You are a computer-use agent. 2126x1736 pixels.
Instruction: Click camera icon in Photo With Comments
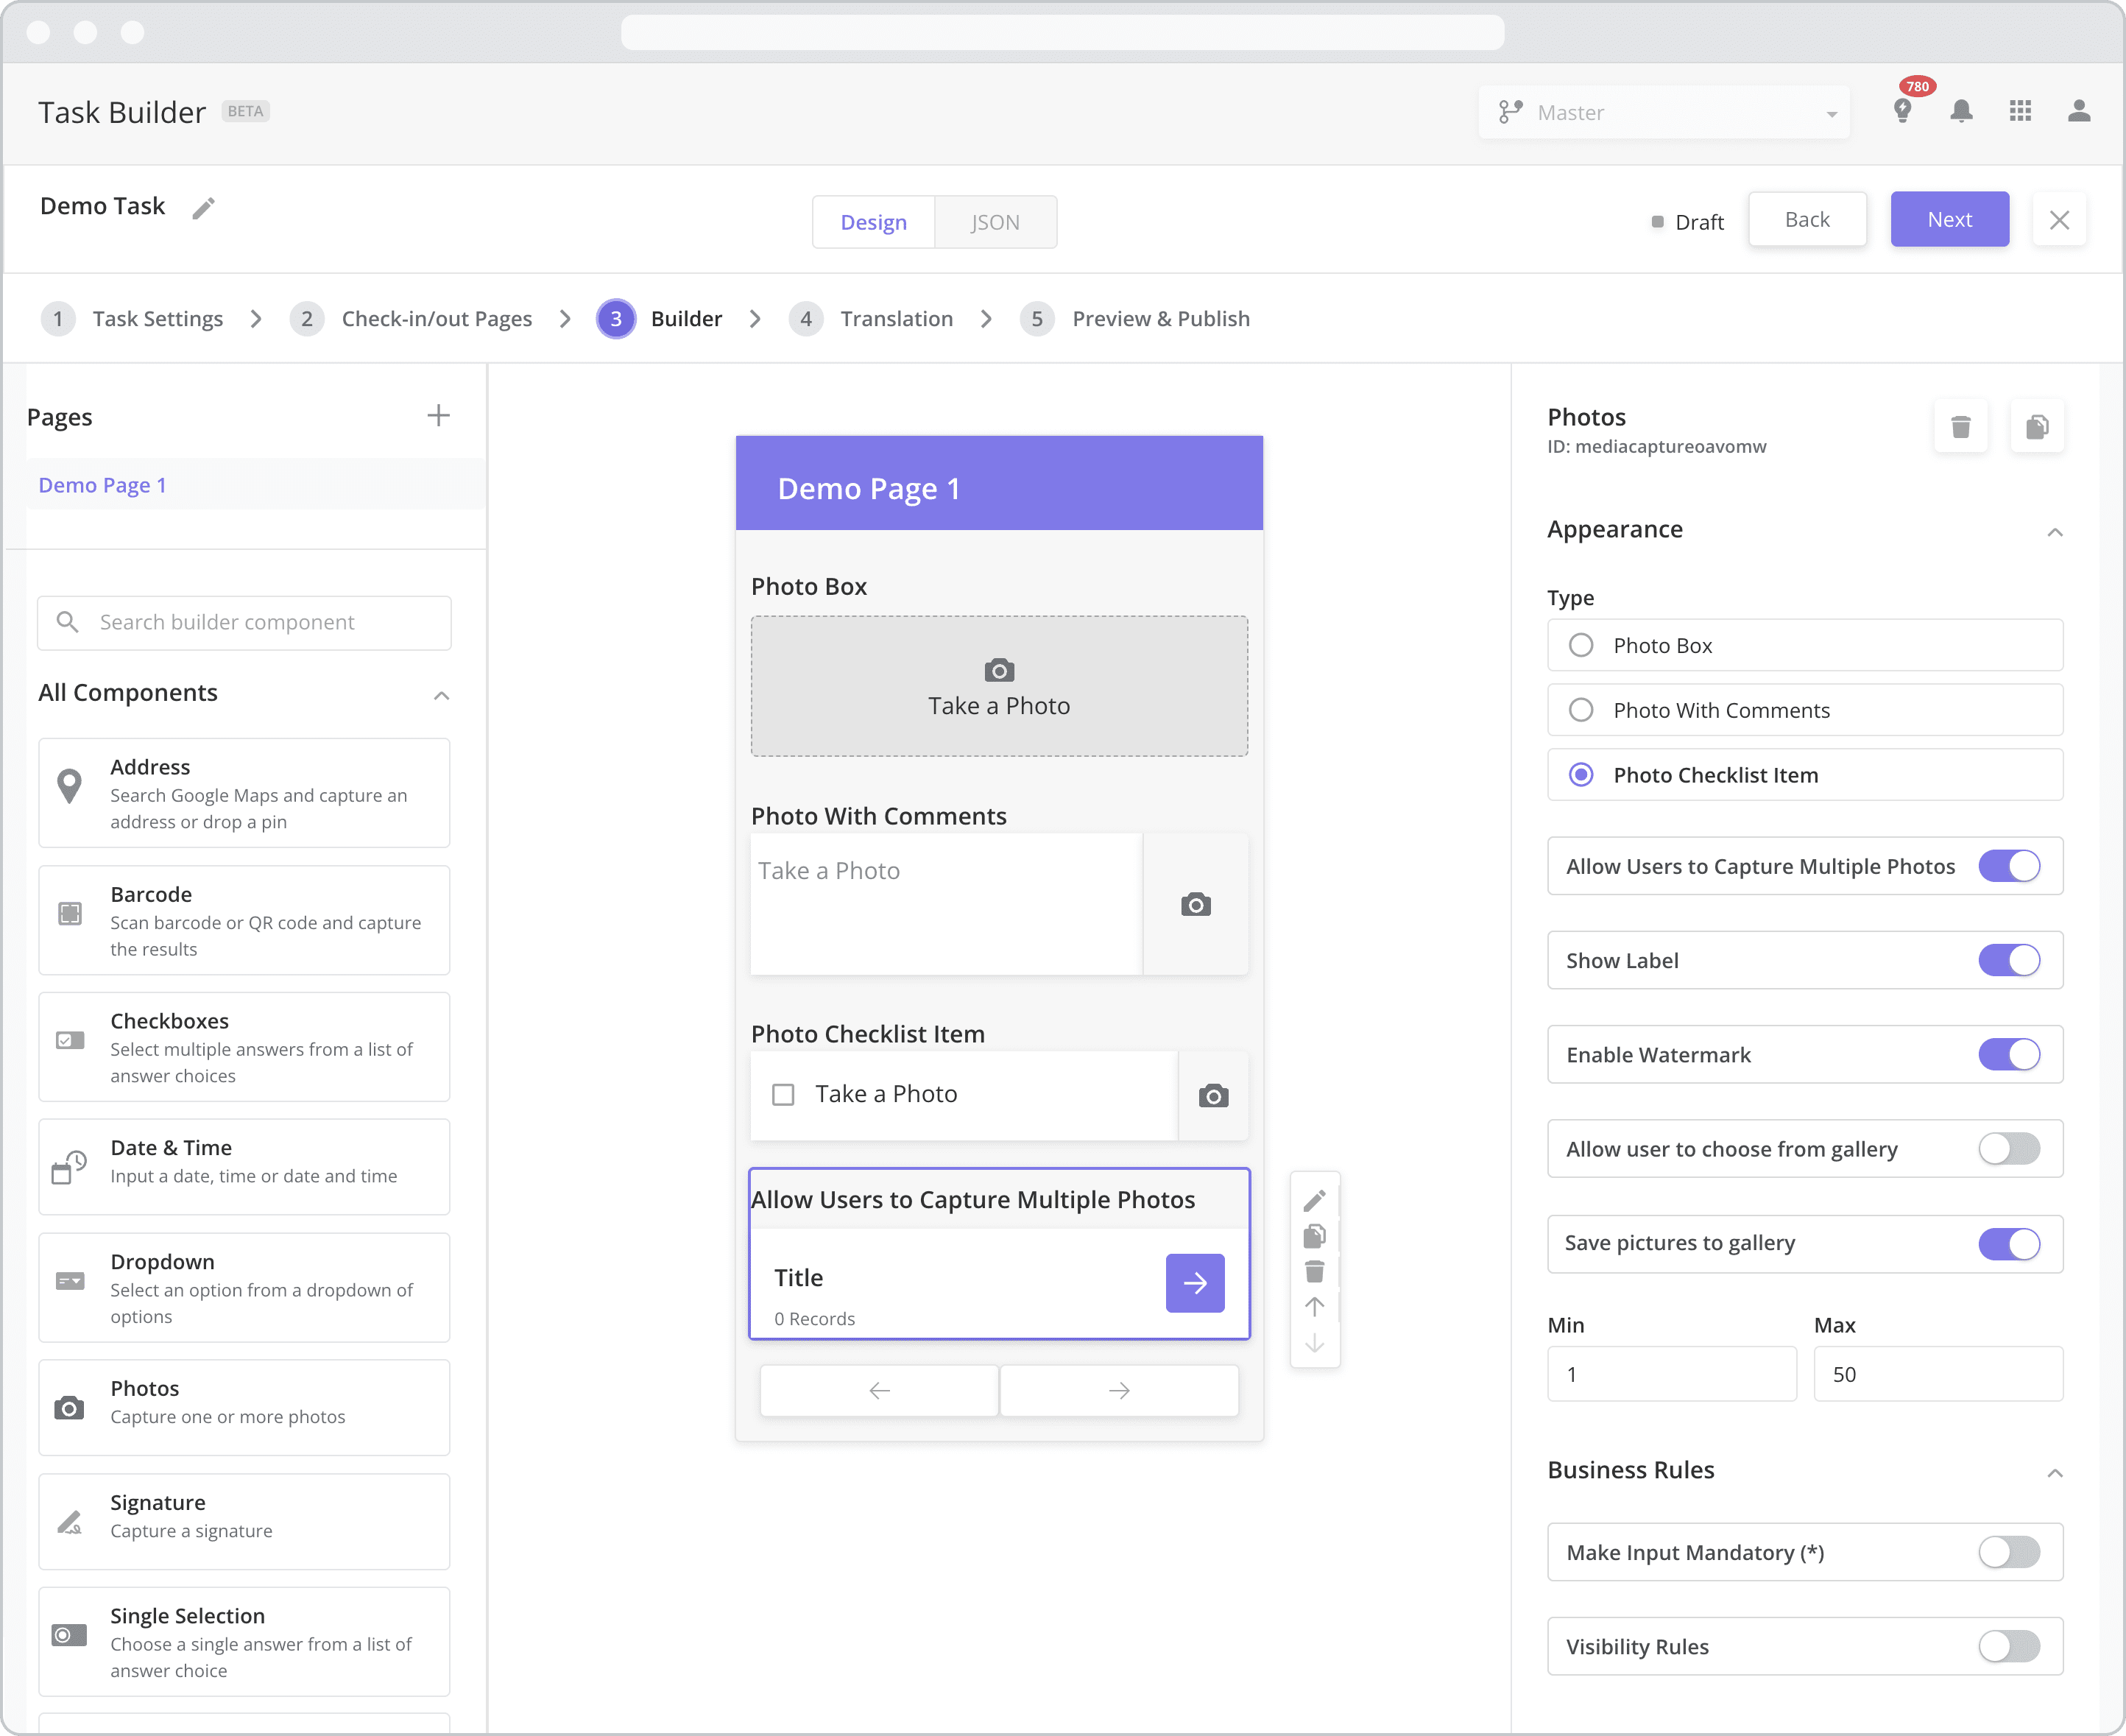(1196, 905)
